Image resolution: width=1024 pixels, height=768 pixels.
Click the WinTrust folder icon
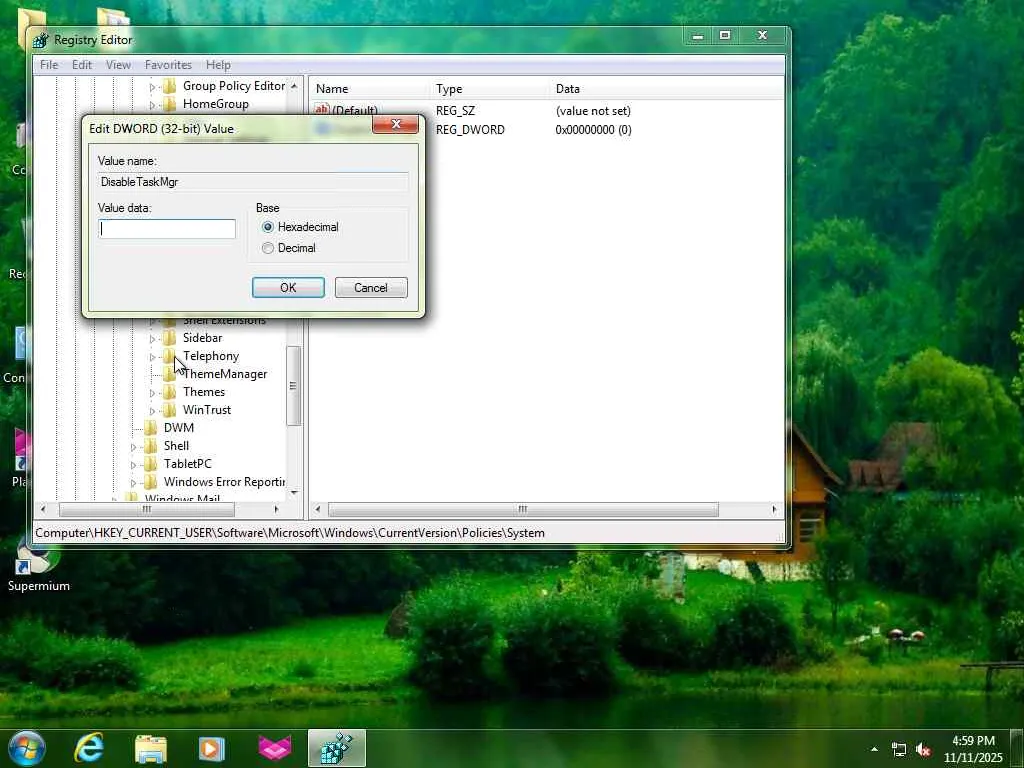coord(170,409)
